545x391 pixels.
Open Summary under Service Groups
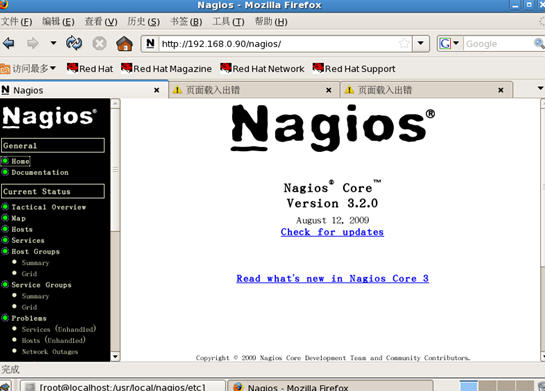[35, 296]
